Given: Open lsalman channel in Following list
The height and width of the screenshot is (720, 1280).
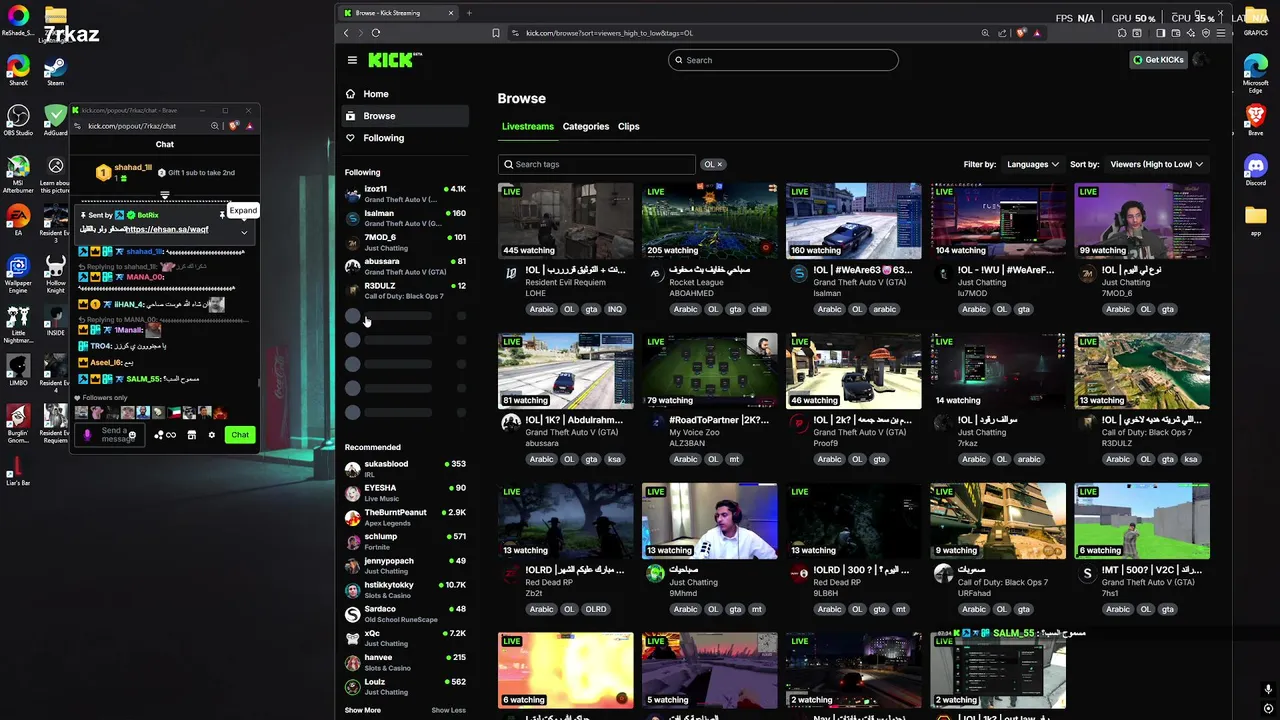Looking at the screenshot, I should pos(405,218).
